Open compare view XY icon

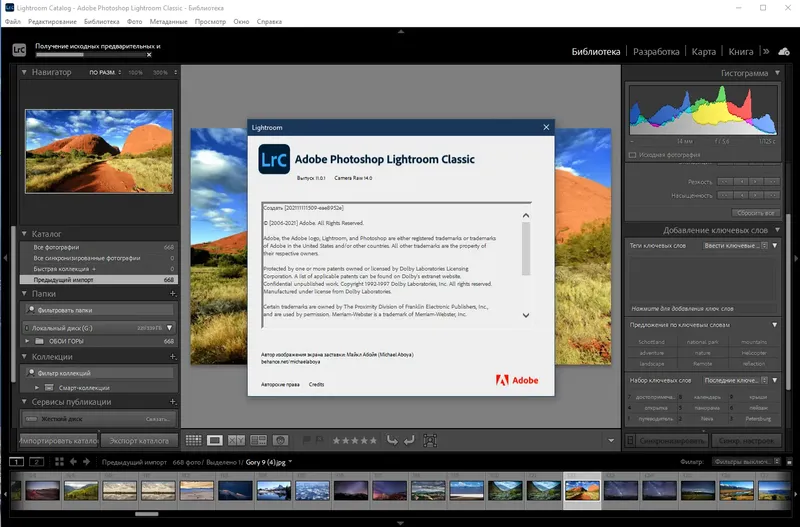tap(236, 440)
